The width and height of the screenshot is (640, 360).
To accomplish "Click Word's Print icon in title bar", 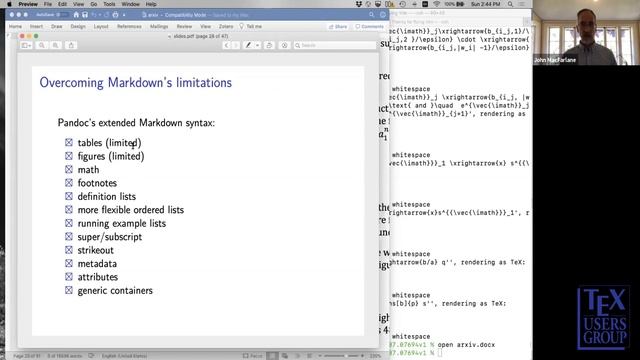I will coord(116,15).
